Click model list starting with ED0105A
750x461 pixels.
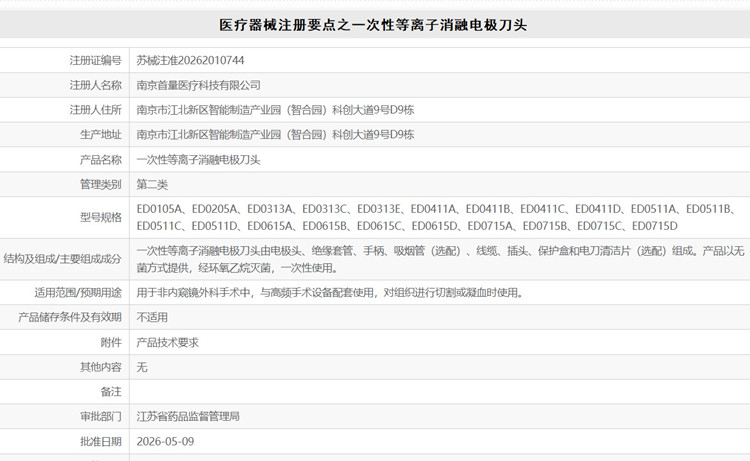[x=436, y=209]
